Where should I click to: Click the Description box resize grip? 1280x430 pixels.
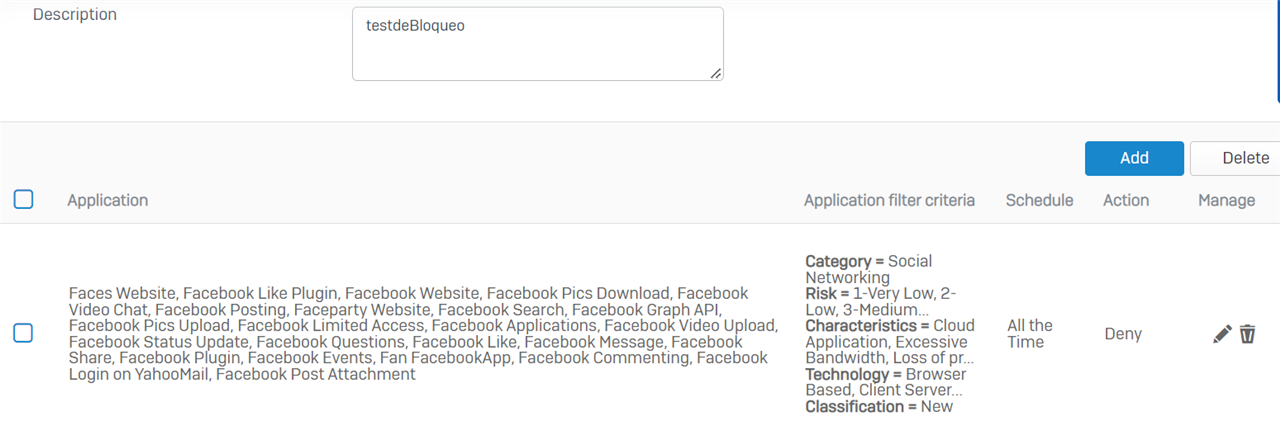[716, 73]
